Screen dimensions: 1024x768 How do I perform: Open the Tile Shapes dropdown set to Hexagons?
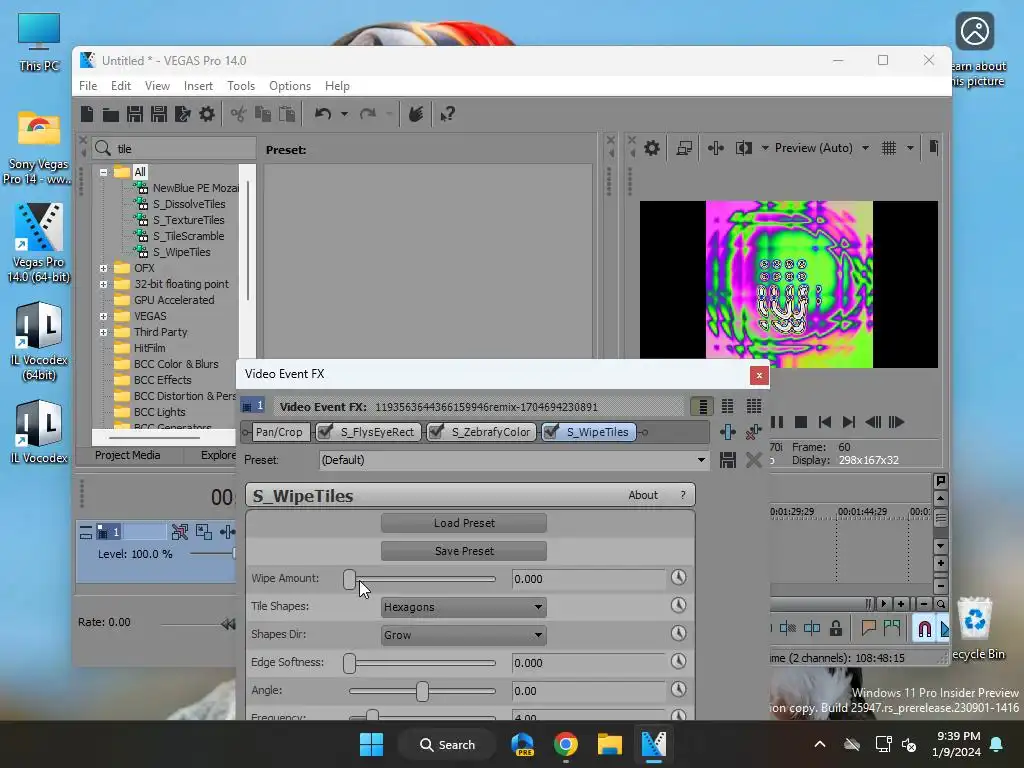464,607
